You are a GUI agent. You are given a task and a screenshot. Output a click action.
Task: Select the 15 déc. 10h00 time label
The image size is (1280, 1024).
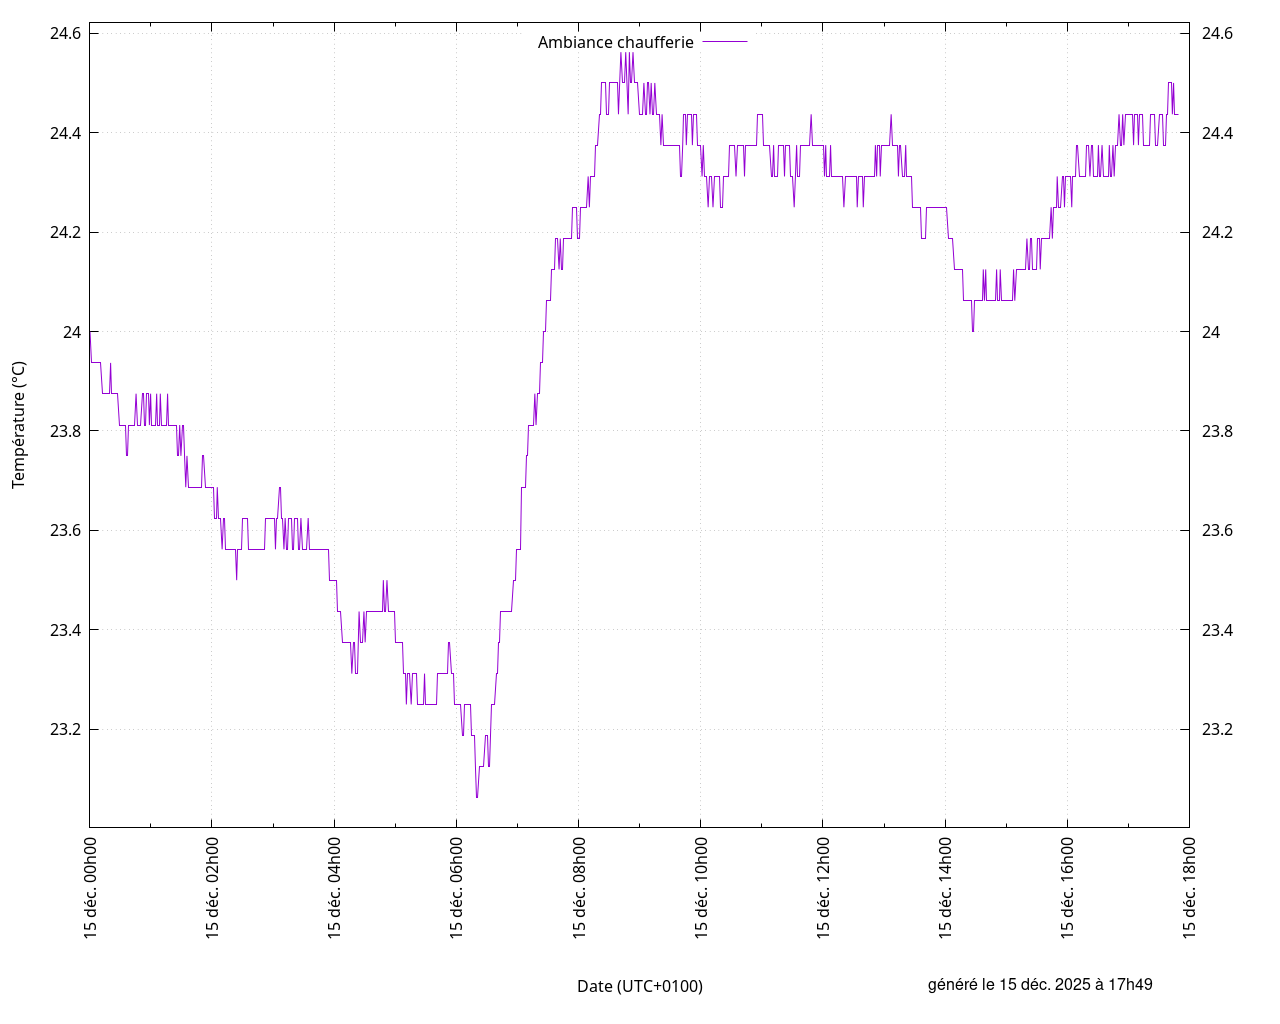701,887
